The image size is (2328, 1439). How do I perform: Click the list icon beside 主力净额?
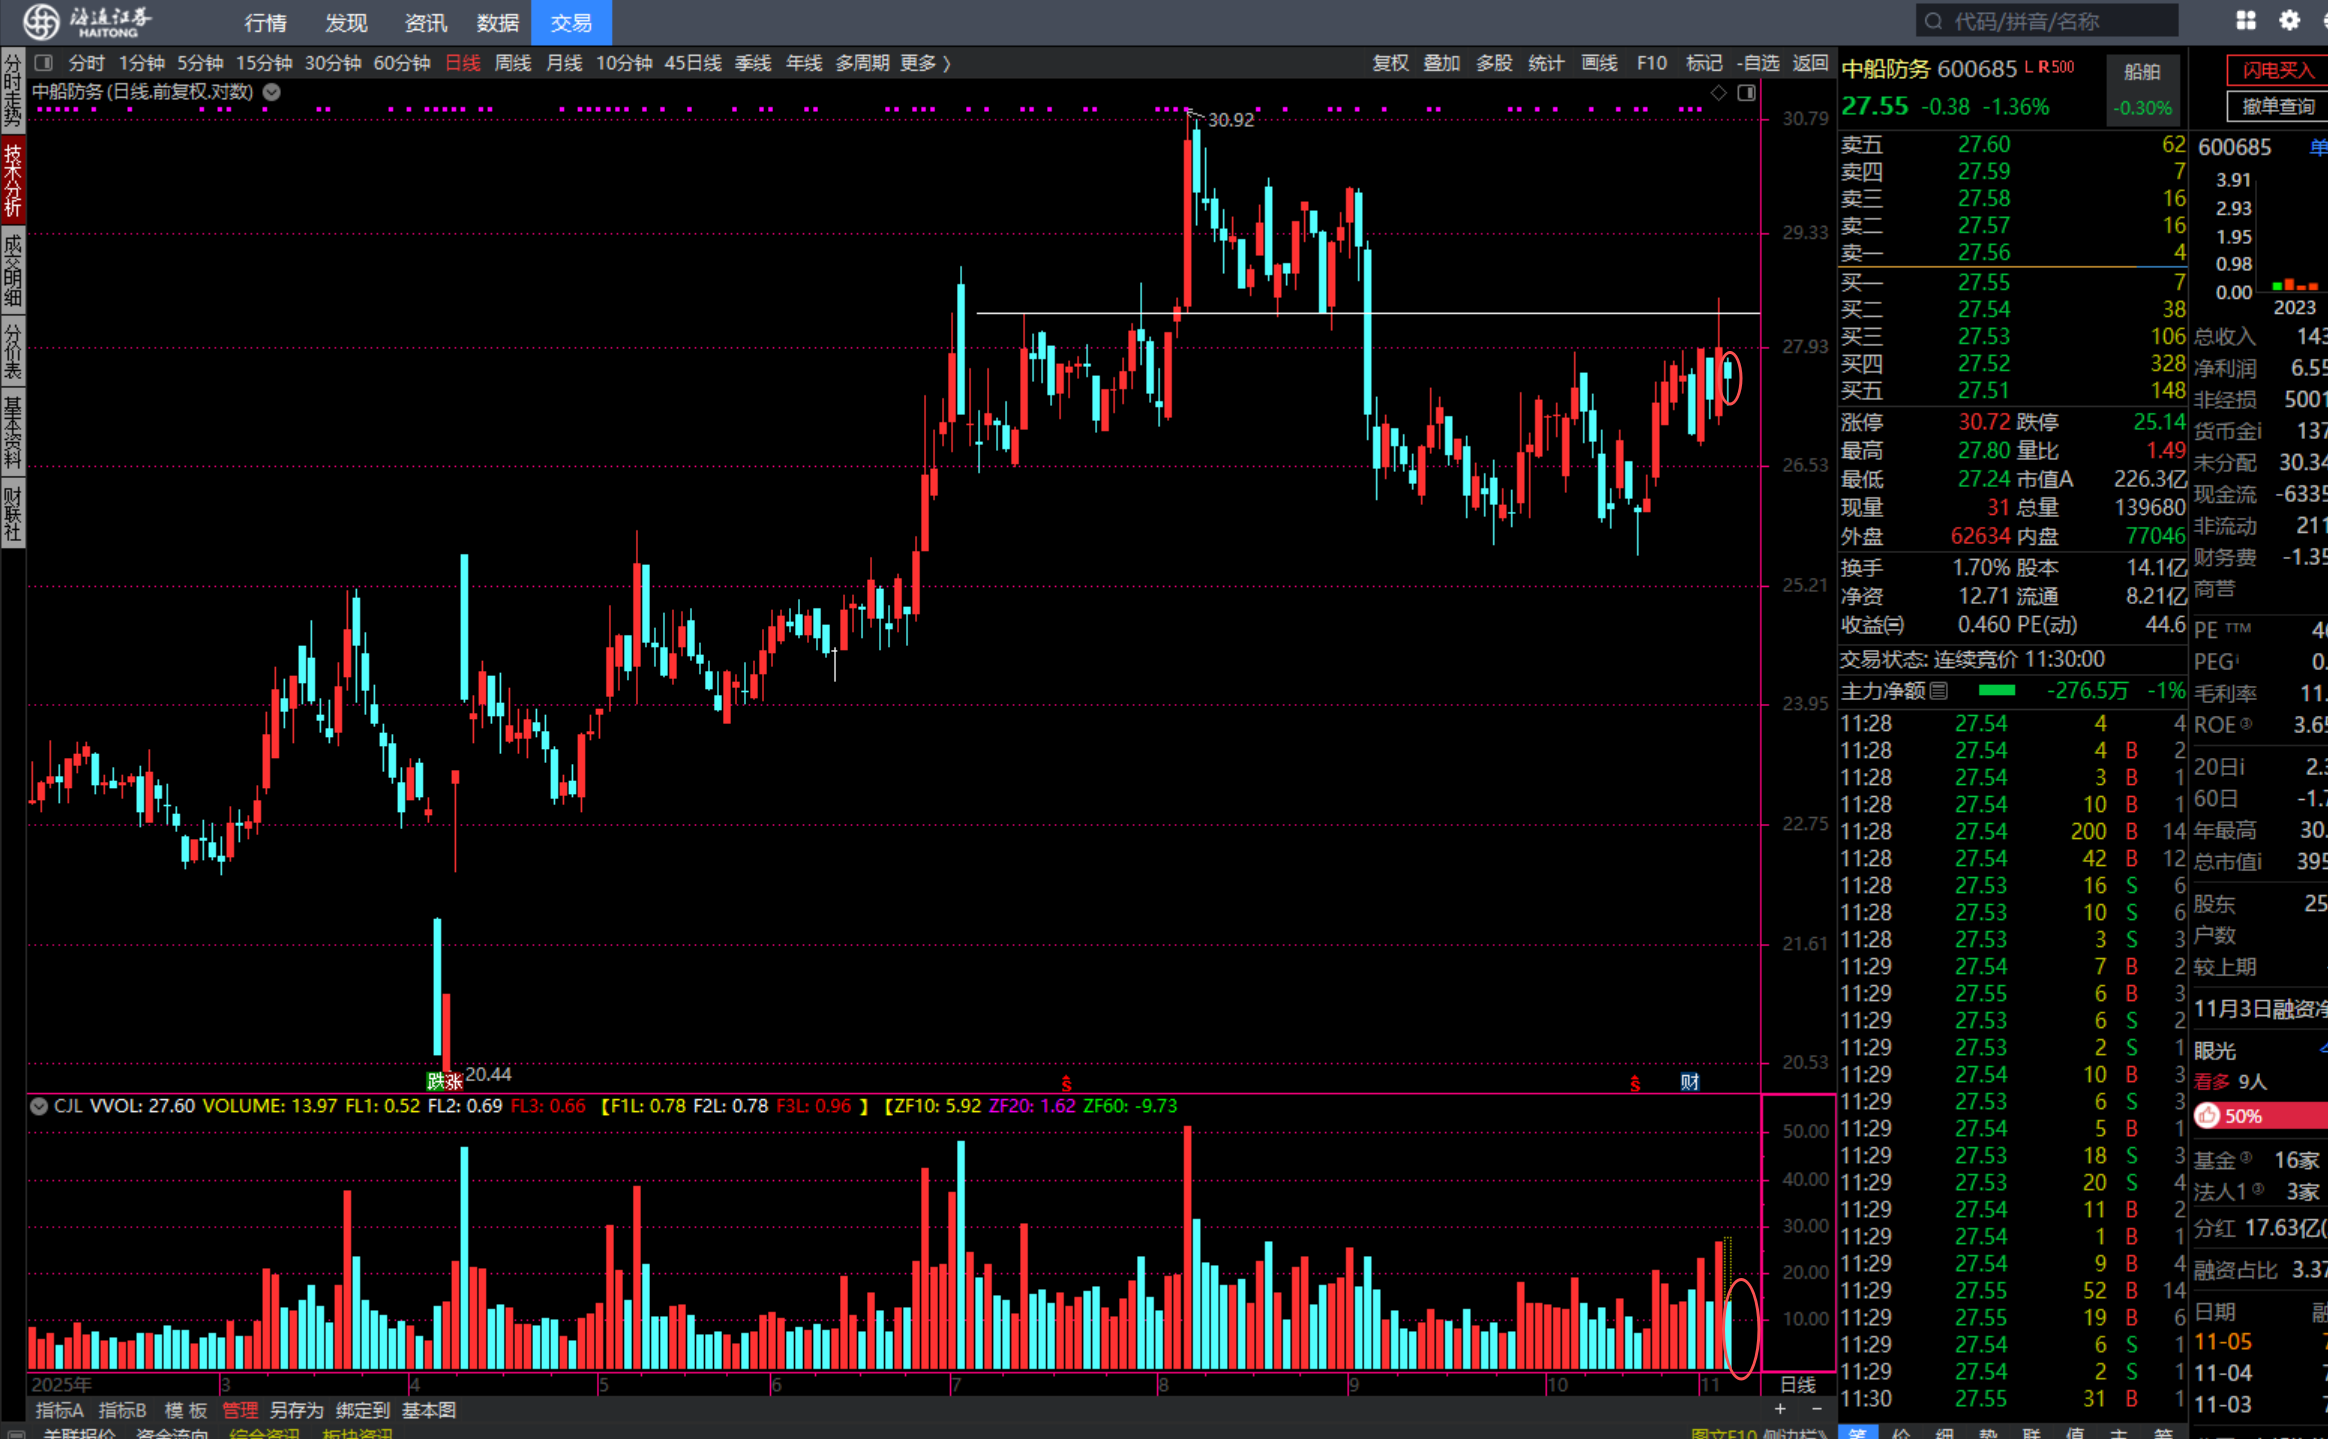click(x=1939, y=691)
